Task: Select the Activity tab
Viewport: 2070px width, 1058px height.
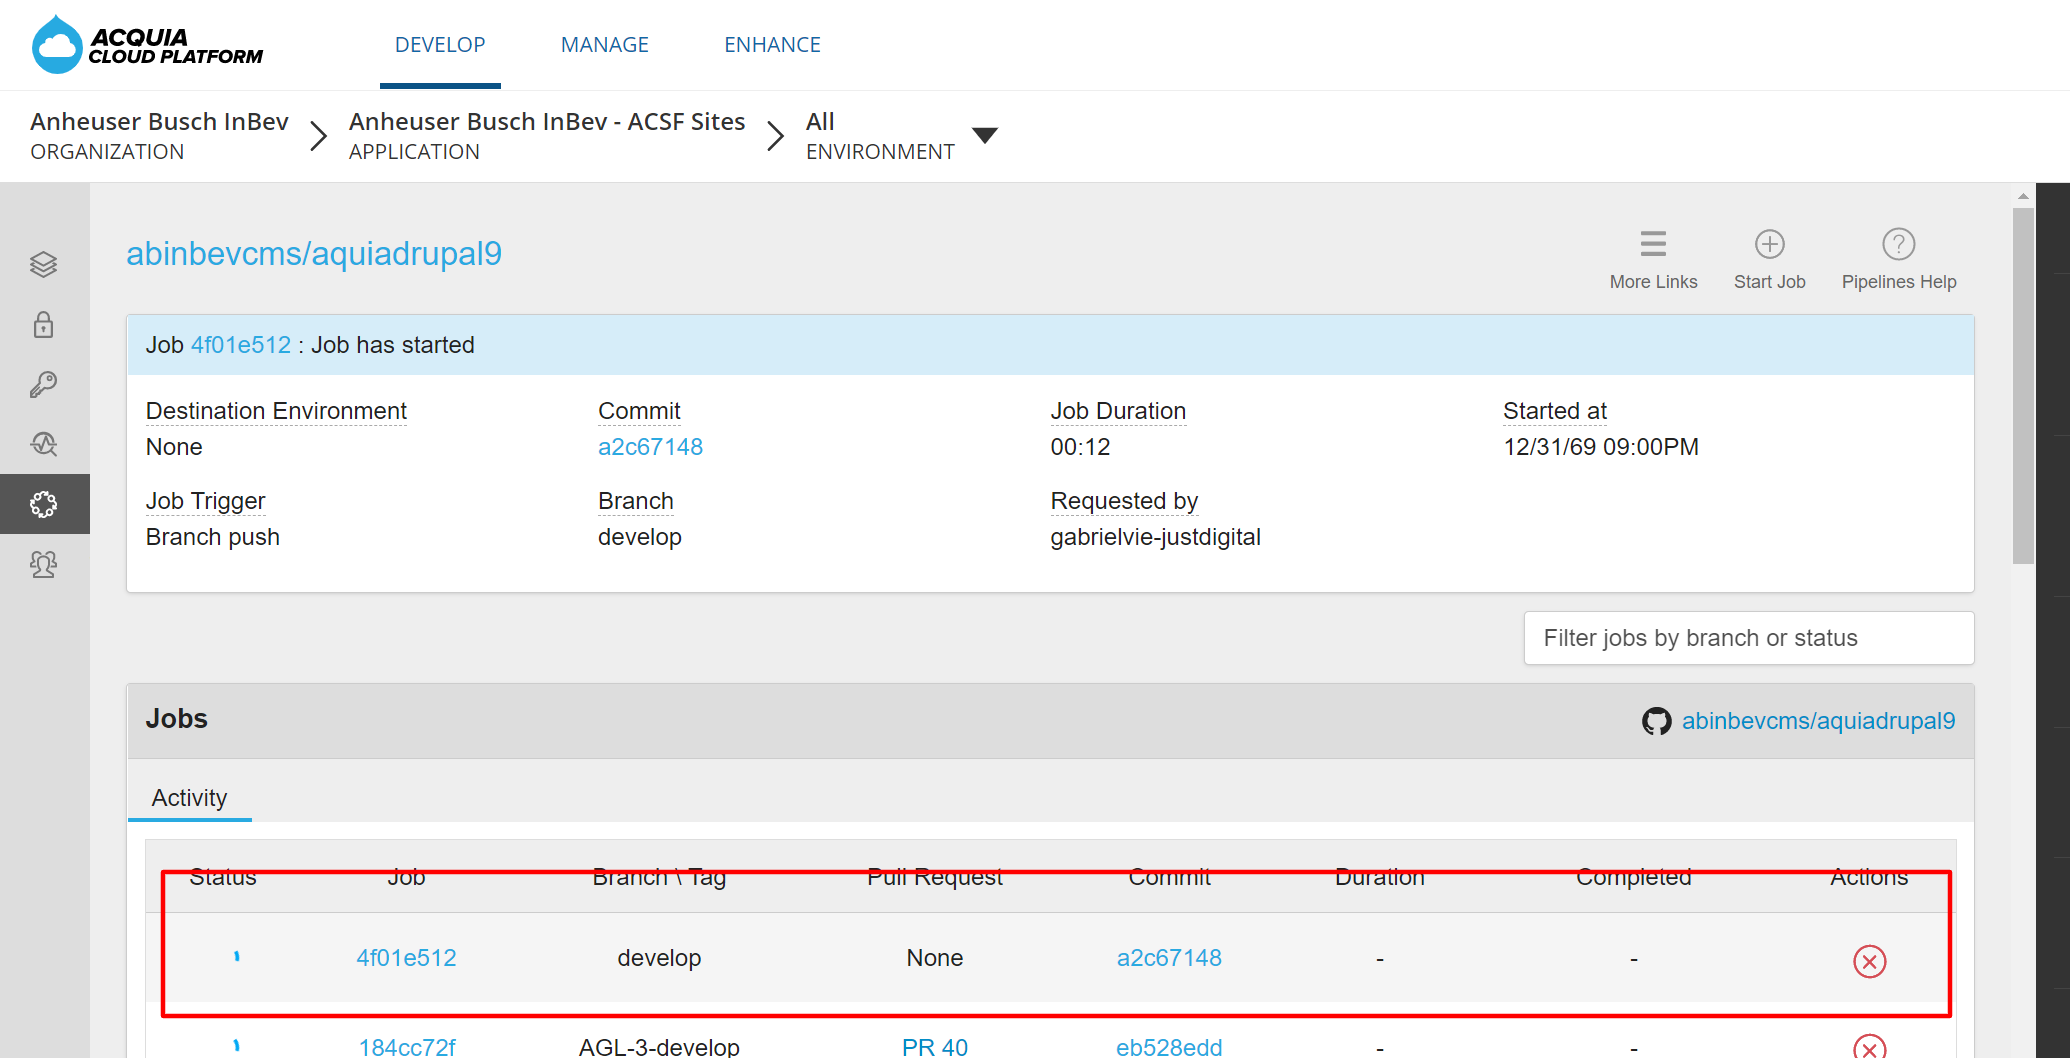Action: pyautogui.click(x=189, y=798)
